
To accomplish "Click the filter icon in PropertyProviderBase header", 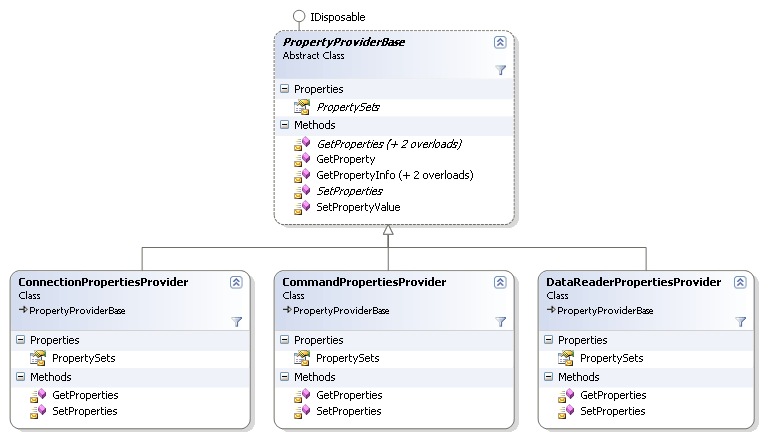I will pos(500,70).
